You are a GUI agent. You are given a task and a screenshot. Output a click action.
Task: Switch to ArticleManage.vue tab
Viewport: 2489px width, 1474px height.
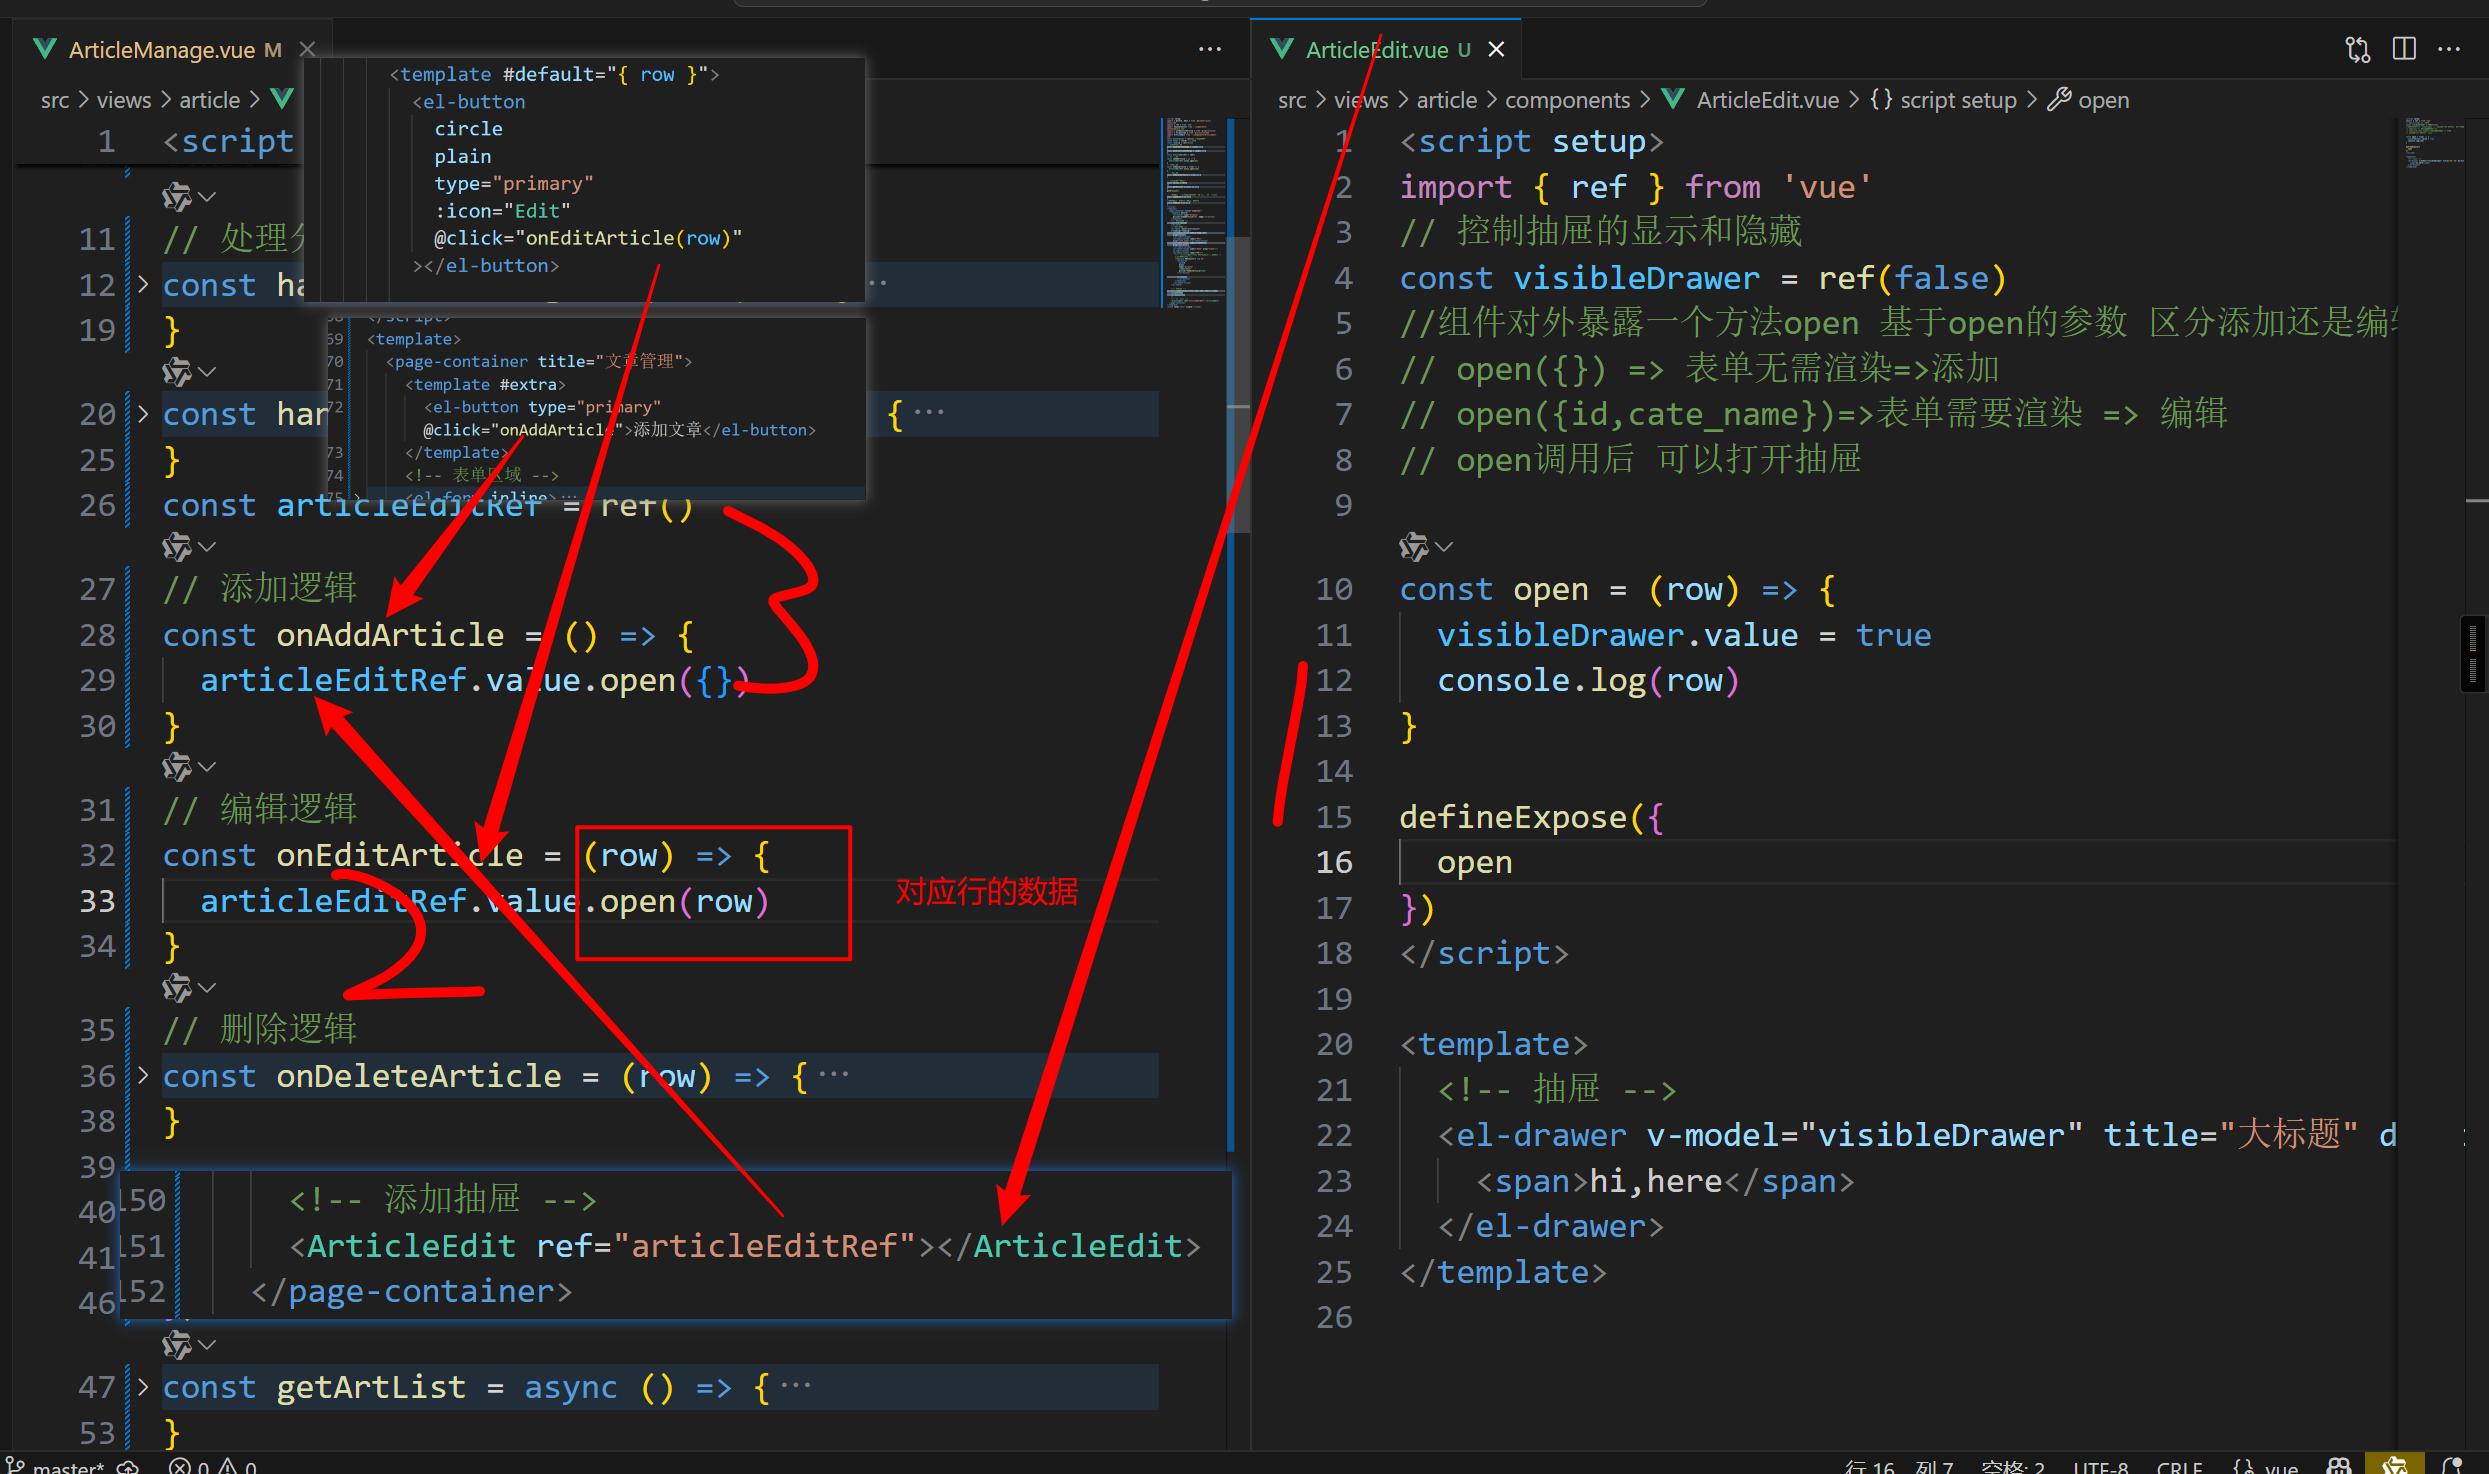[x=160, y=50]
